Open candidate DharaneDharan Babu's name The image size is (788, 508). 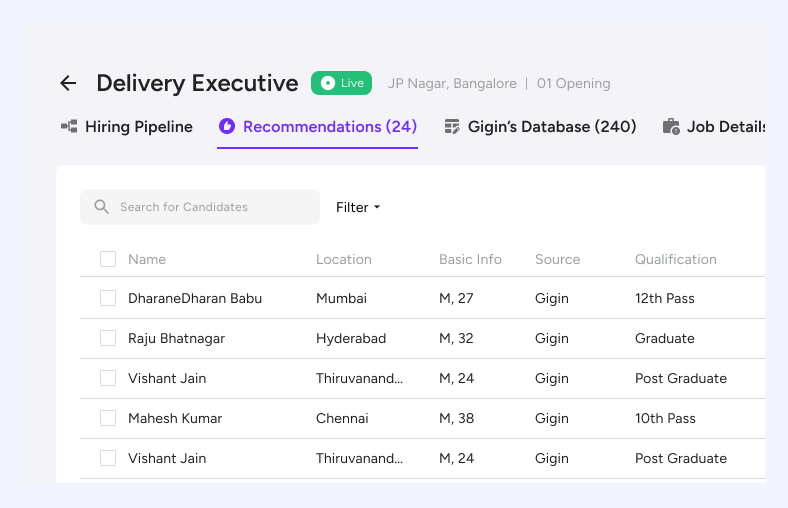point(195,298)
